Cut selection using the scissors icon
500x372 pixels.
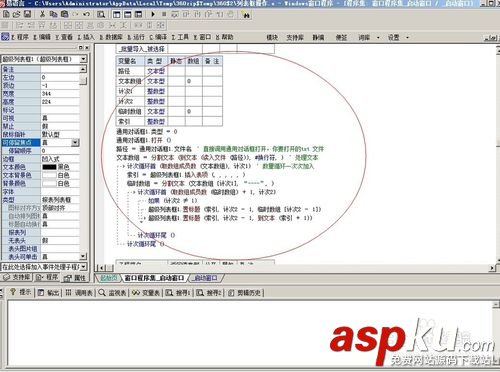coord(42,14)
